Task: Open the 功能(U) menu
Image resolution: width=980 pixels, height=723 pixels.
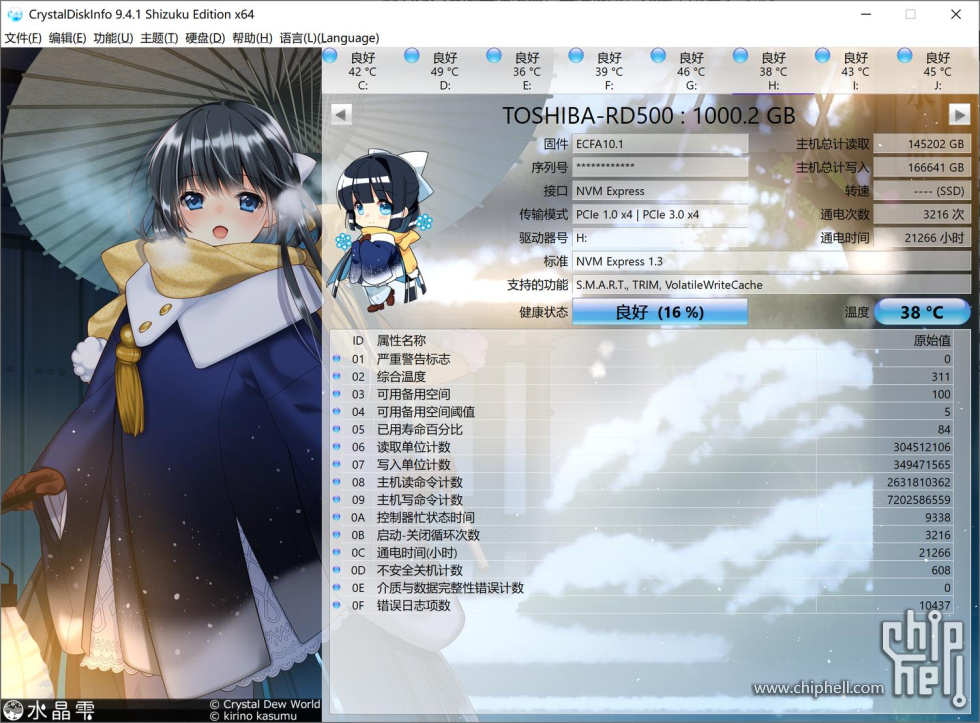Action: pyautogui.click(x=113, y=38)
